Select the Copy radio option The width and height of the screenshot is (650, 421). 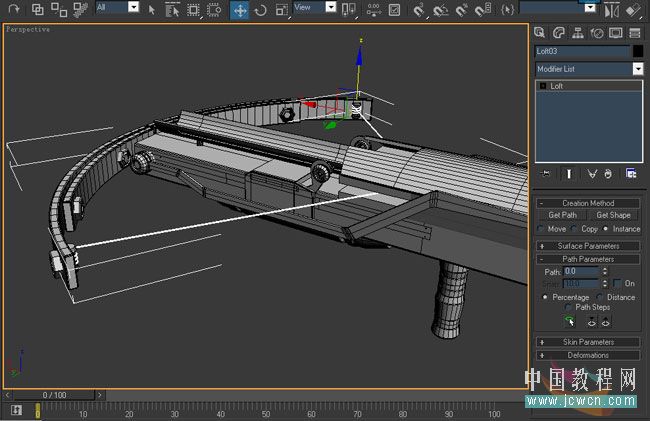[x=575, y=229]
